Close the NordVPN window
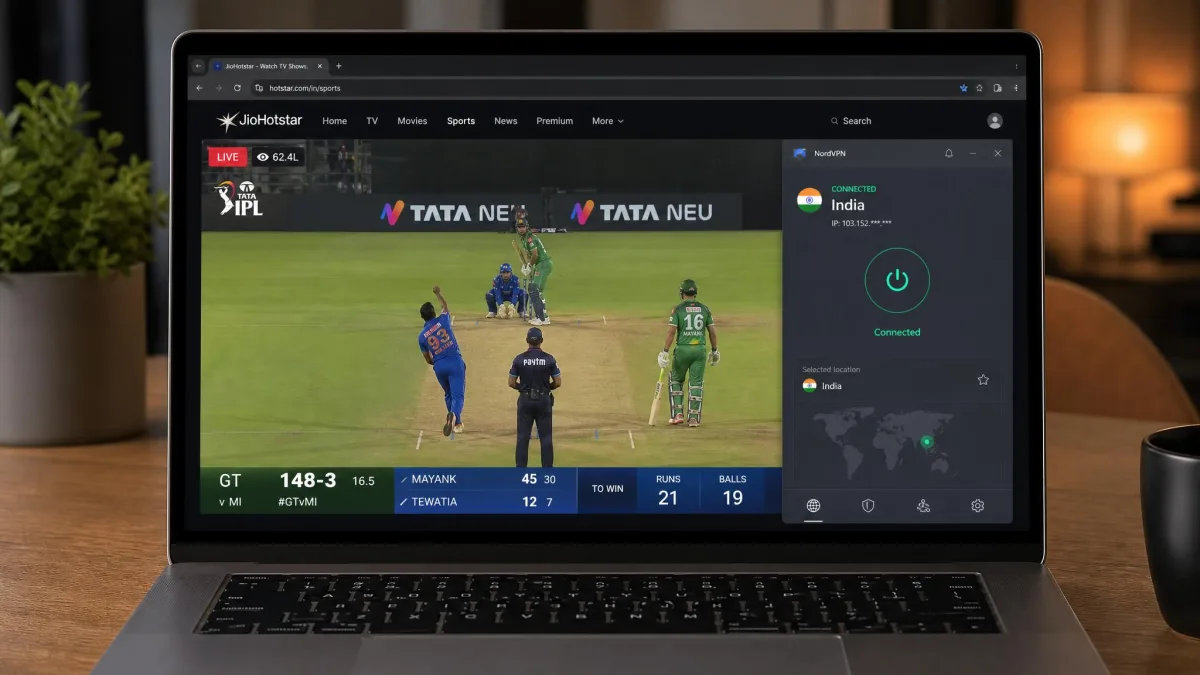1200x675 pixels. tap(997, 153)
